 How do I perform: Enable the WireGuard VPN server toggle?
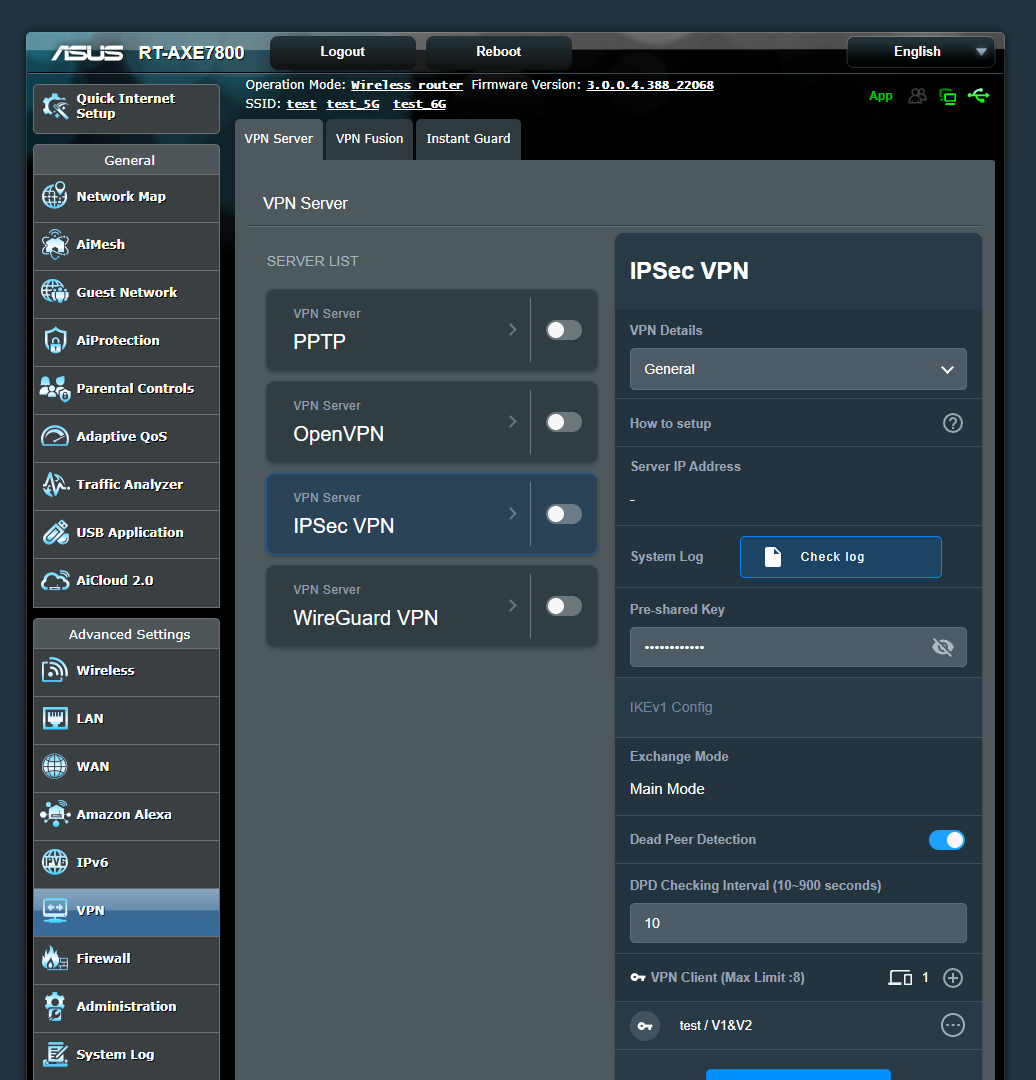point(563,606)
